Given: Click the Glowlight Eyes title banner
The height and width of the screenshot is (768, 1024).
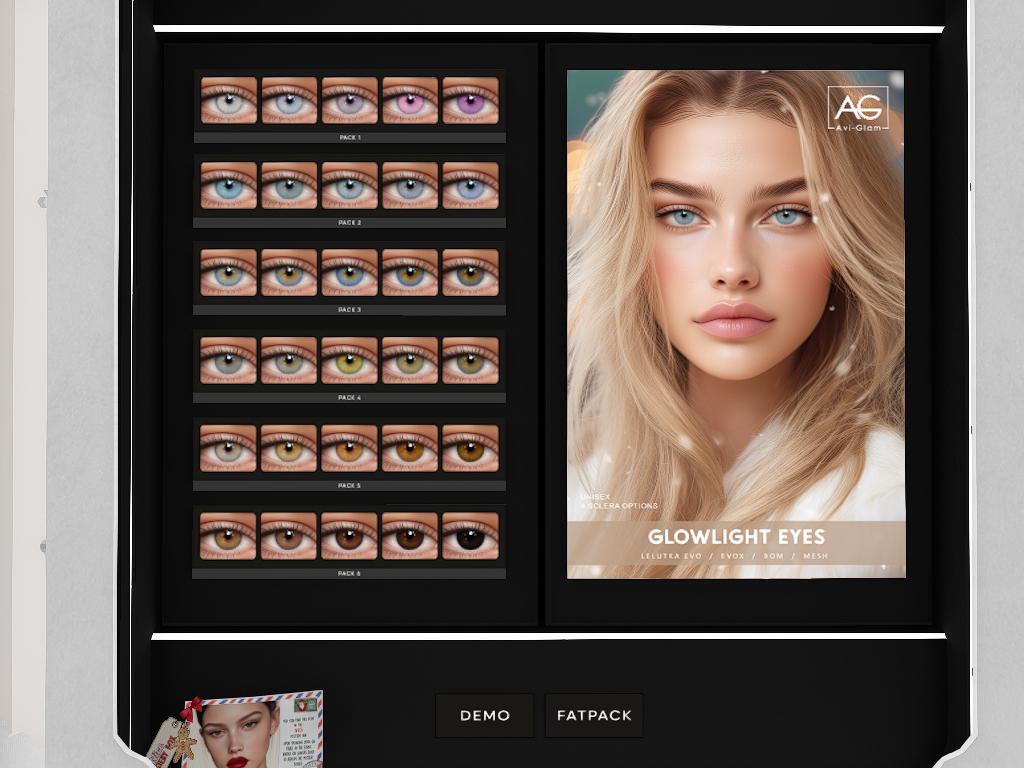Looking at the screenshot, I should (x=736, y=545).
